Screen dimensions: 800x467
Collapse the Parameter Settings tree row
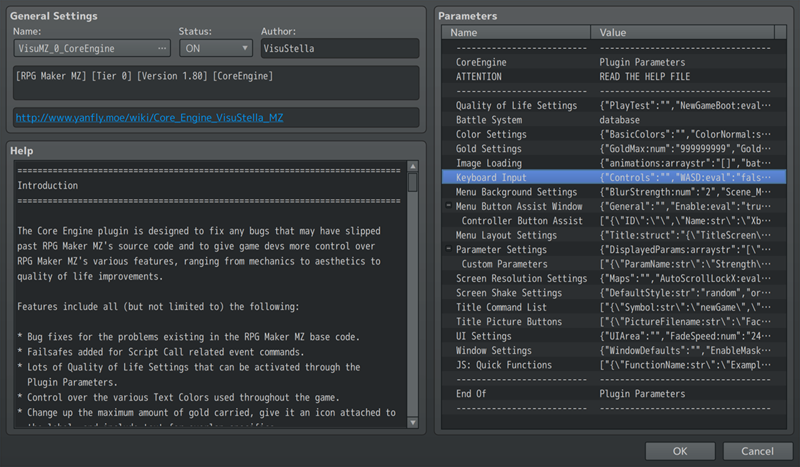pyautogui.click(x=448, y=249)
